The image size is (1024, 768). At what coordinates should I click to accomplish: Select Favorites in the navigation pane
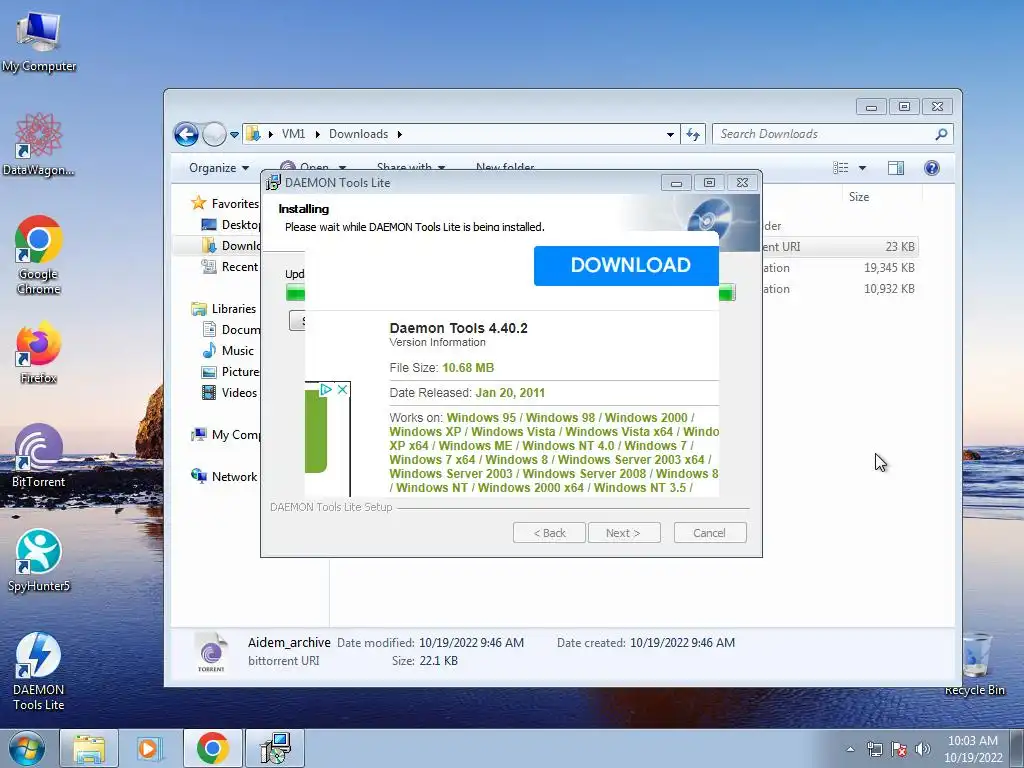[x=225, y=203]
